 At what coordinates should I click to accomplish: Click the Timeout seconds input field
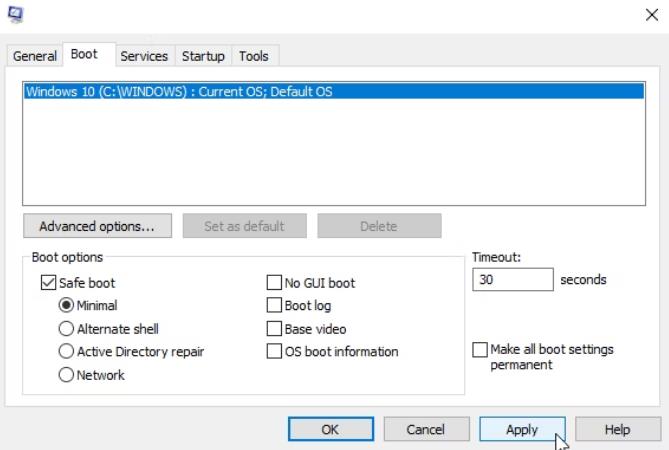coord(513,279)
